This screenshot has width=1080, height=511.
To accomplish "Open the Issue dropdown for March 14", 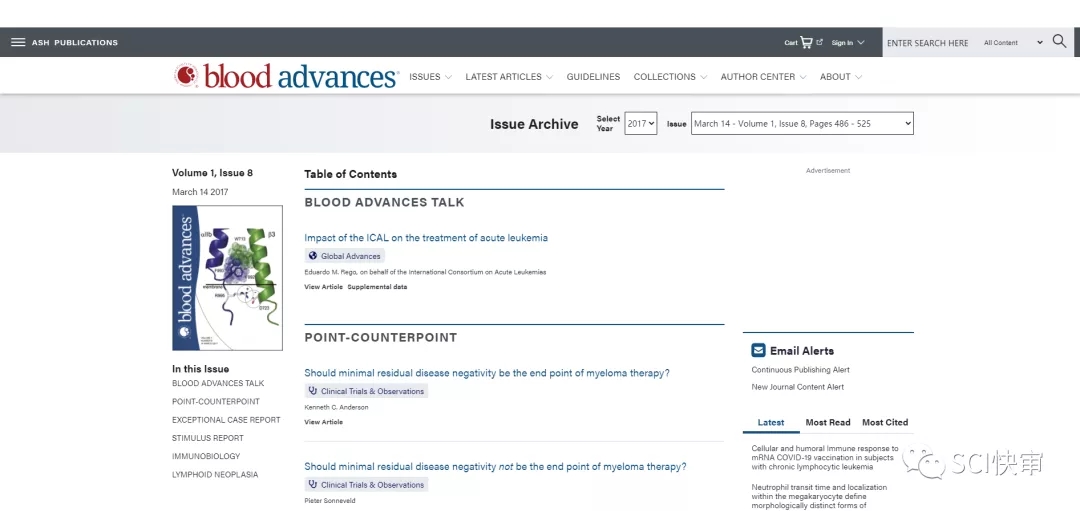I will tap(802, 123).
